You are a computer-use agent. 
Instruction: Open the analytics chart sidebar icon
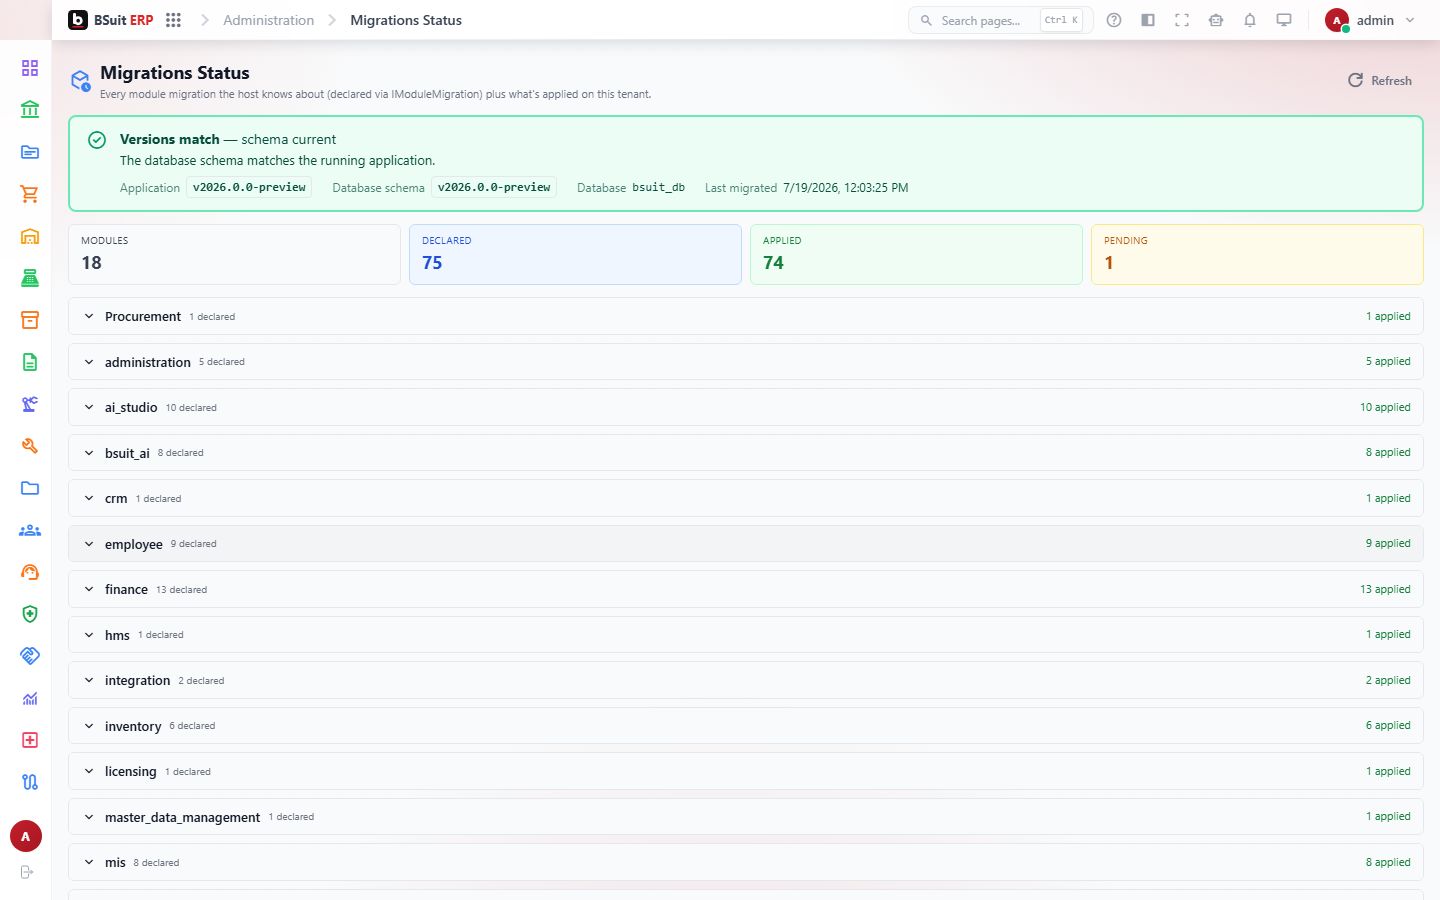click(30, 698)
